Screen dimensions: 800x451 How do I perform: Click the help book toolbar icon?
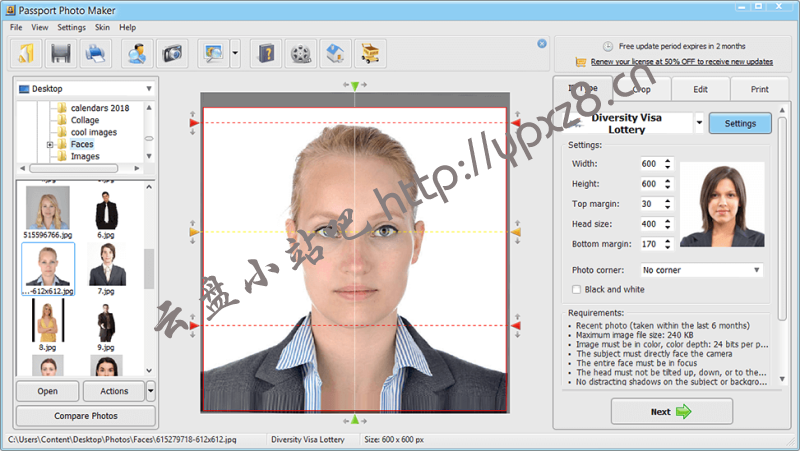coord(266,54)
